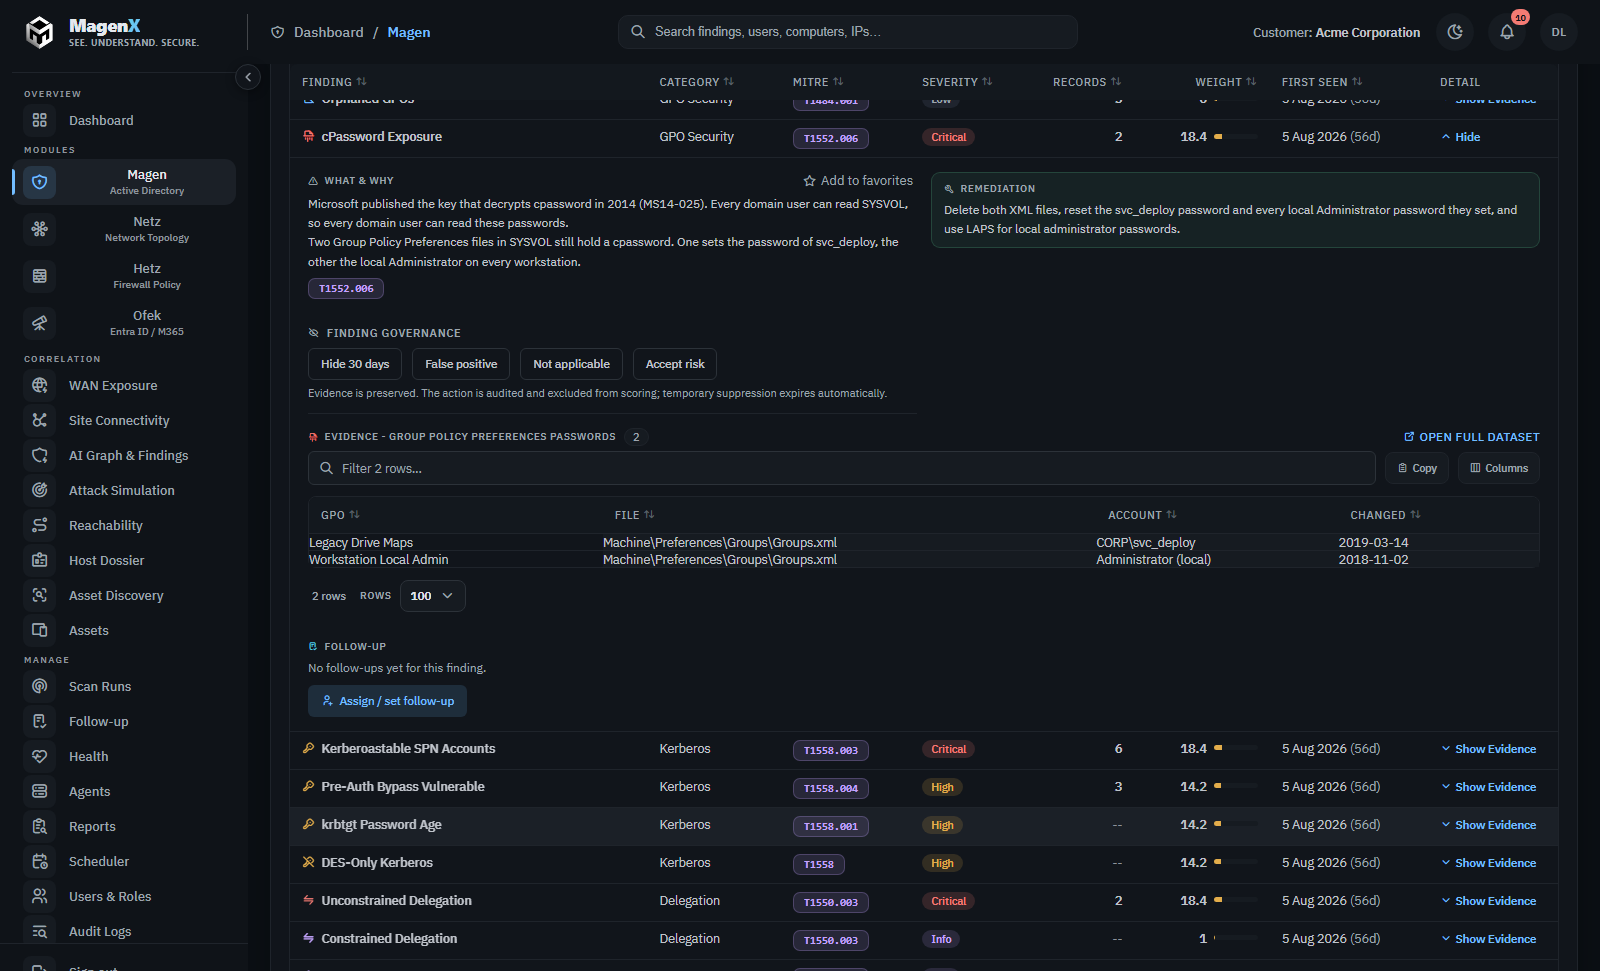Click AI Graph & Findings icon
The width and height of the screenshot is (1600, 971).
[x=40, y=455]
